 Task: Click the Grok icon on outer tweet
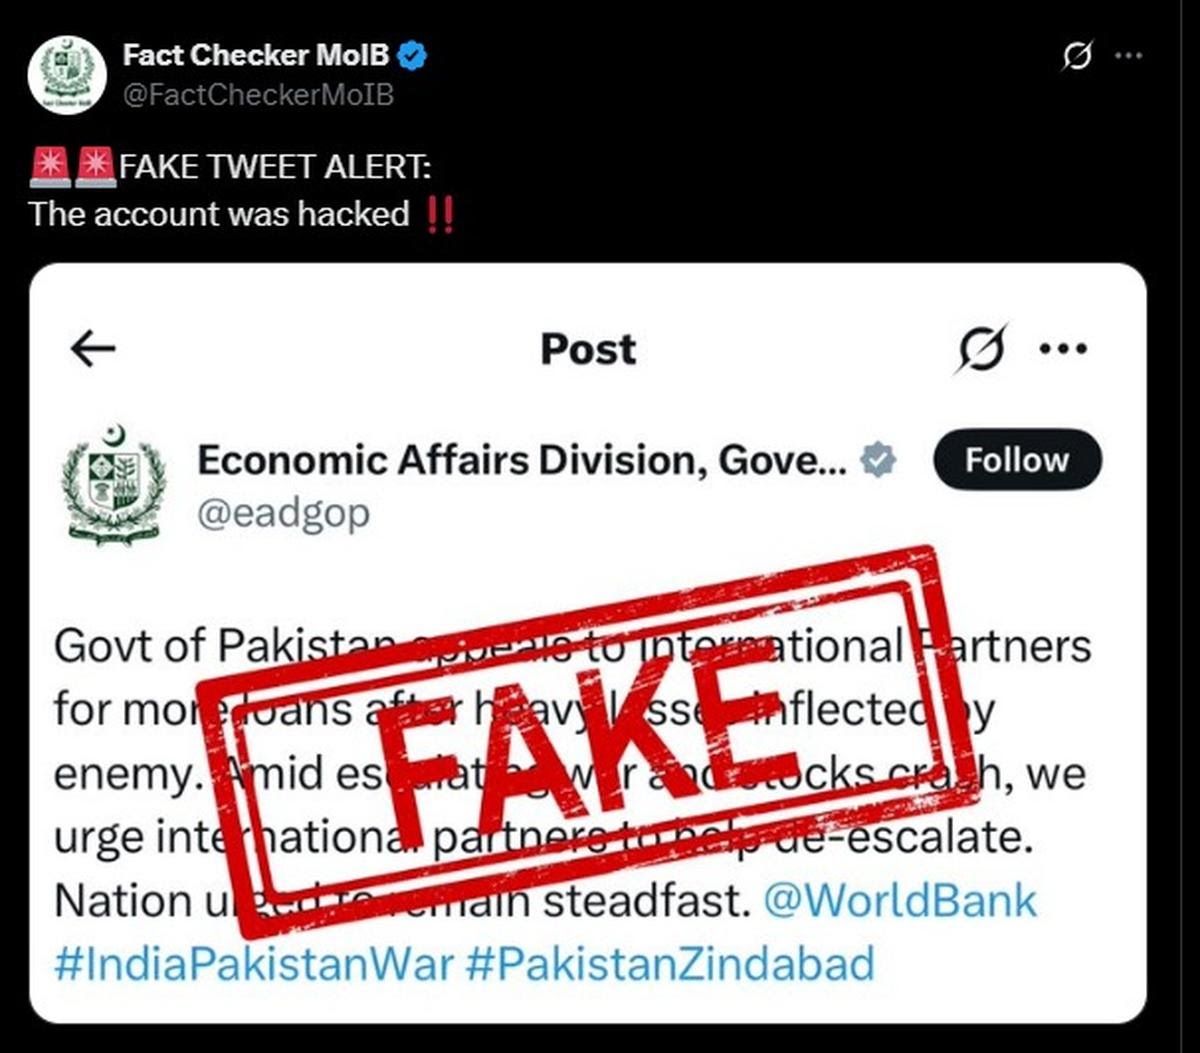tap(1076, 56)
